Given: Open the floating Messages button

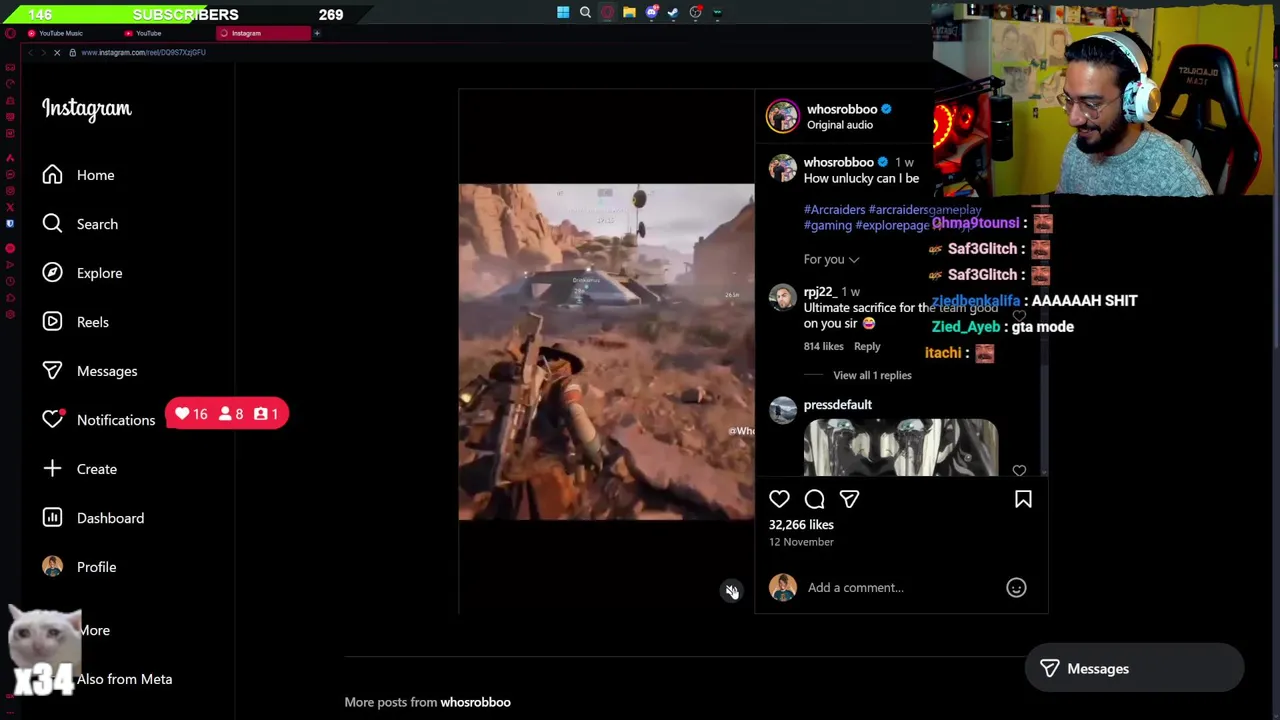Looking at the screenshot, I should (1134, 669).
